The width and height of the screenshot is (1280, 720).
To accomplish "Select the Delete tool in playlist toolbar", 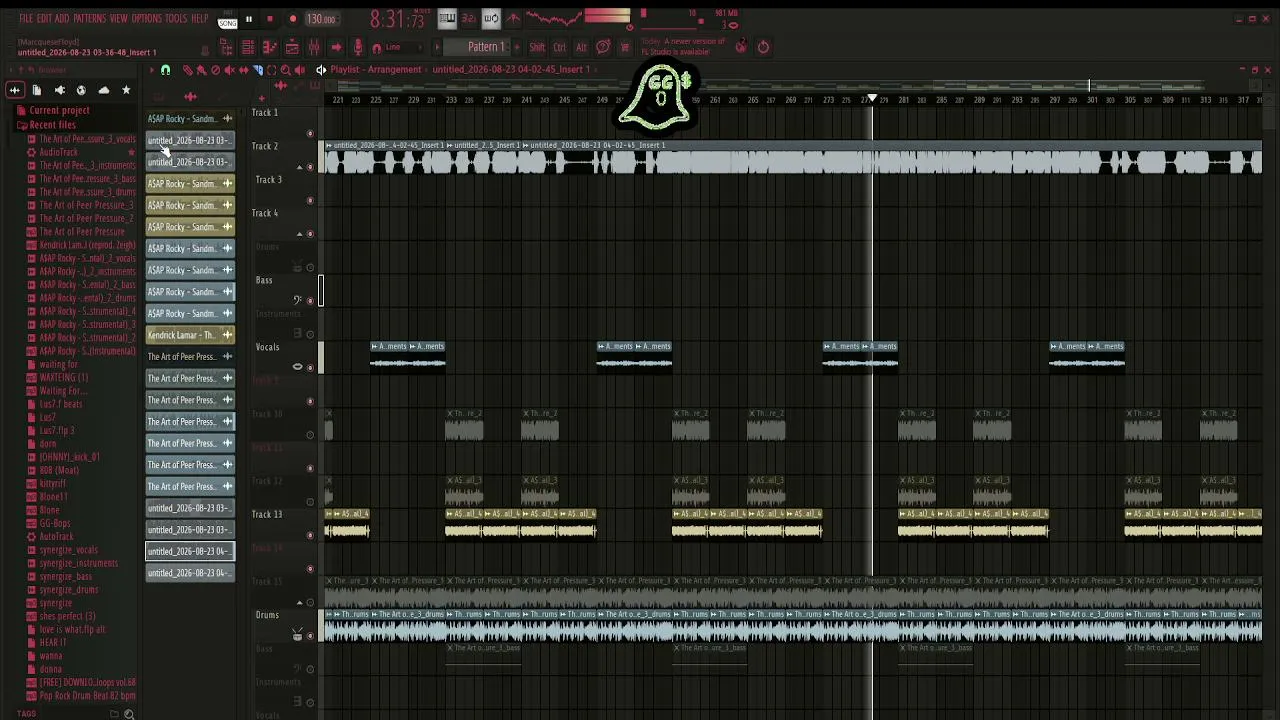I will pos(215,69).
